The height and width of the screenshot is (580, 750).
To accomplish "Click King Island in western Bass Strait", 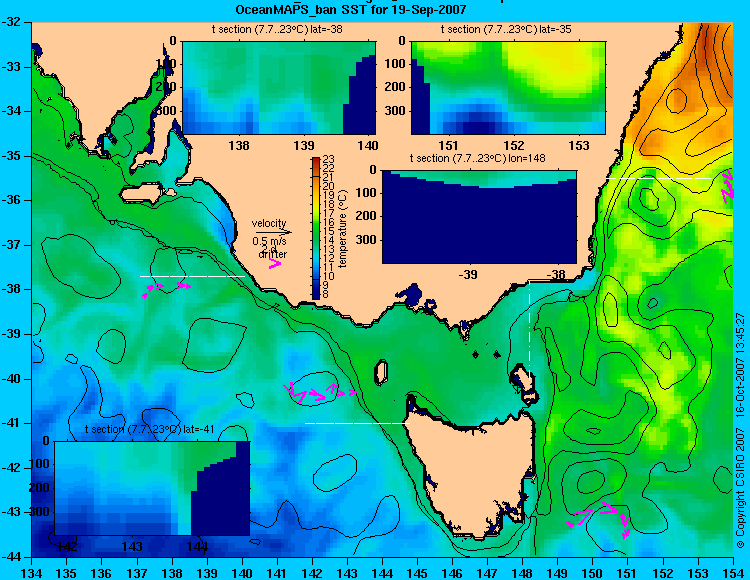I will (381, 373).
